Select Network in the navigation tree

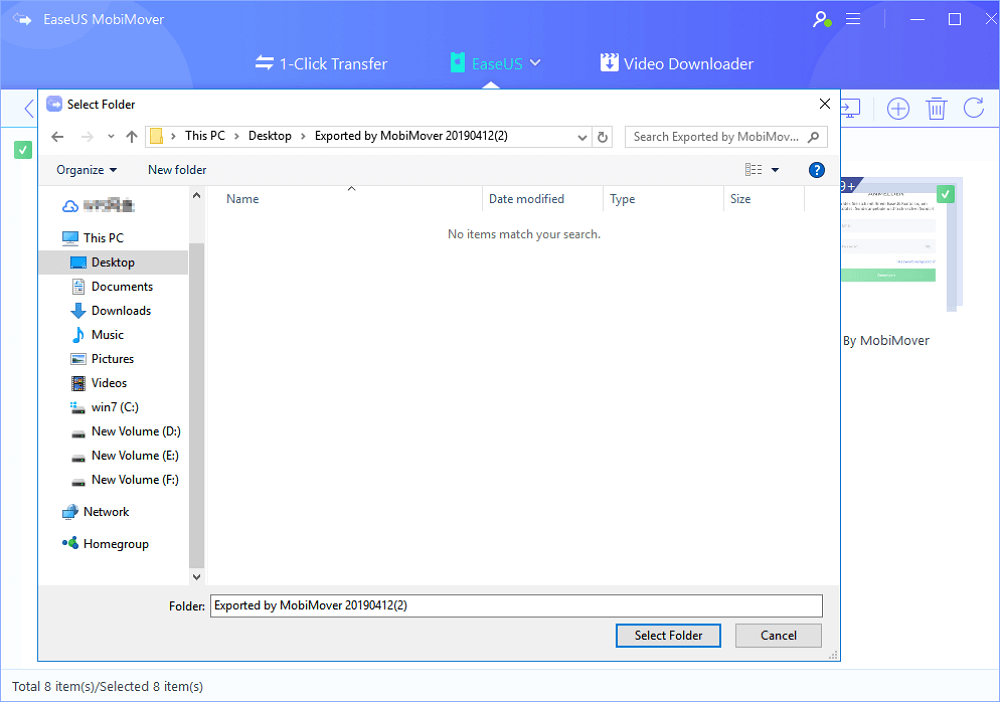[x=96, y=512]
